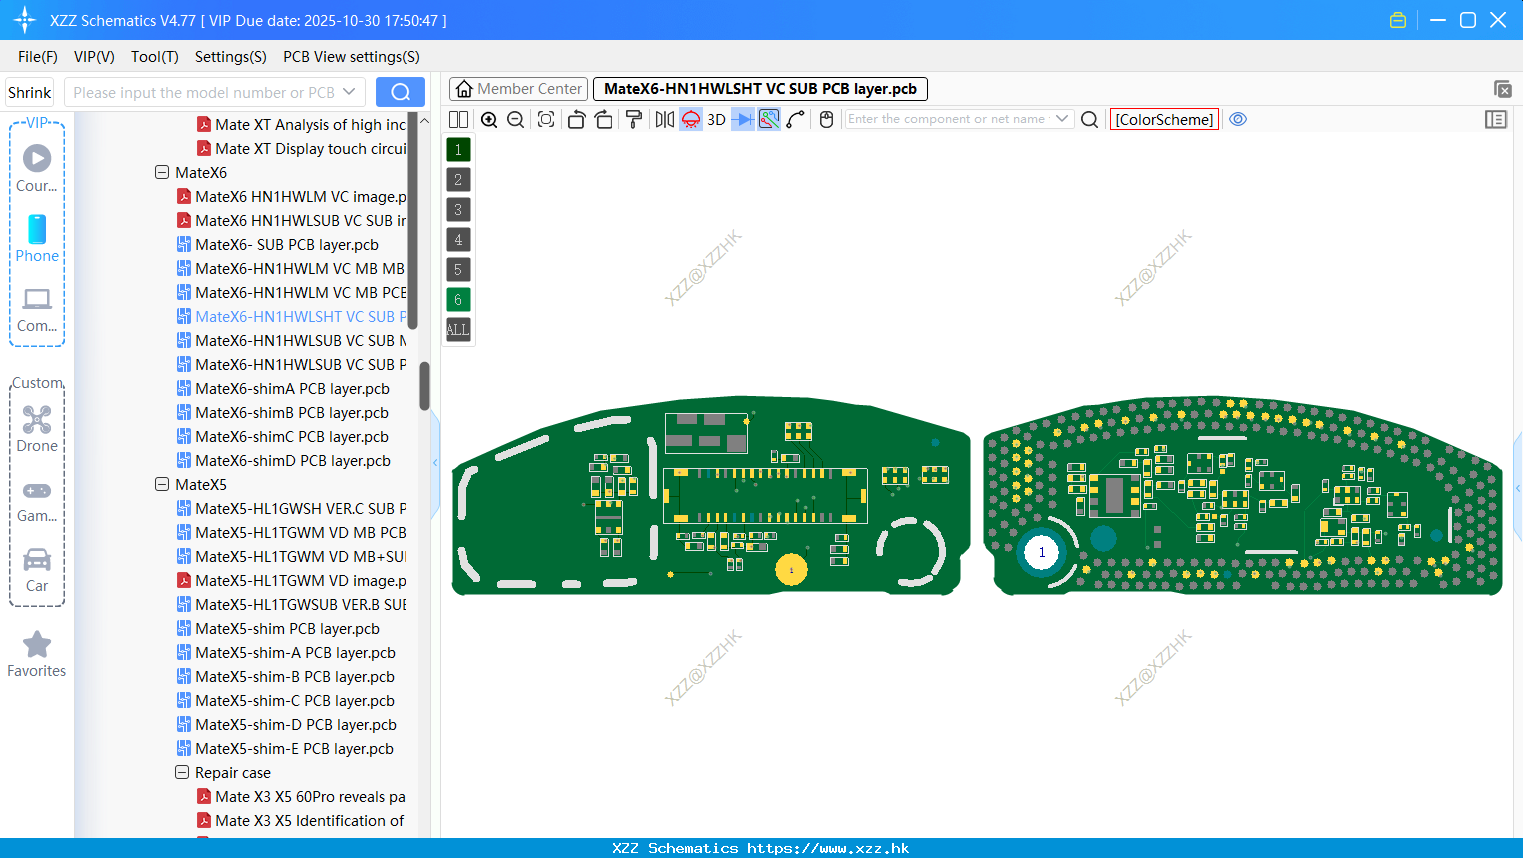The width and height of the screenshot is (1523, 858).
Task: Toggle the diode direction icon
Action: coord(743,119)
